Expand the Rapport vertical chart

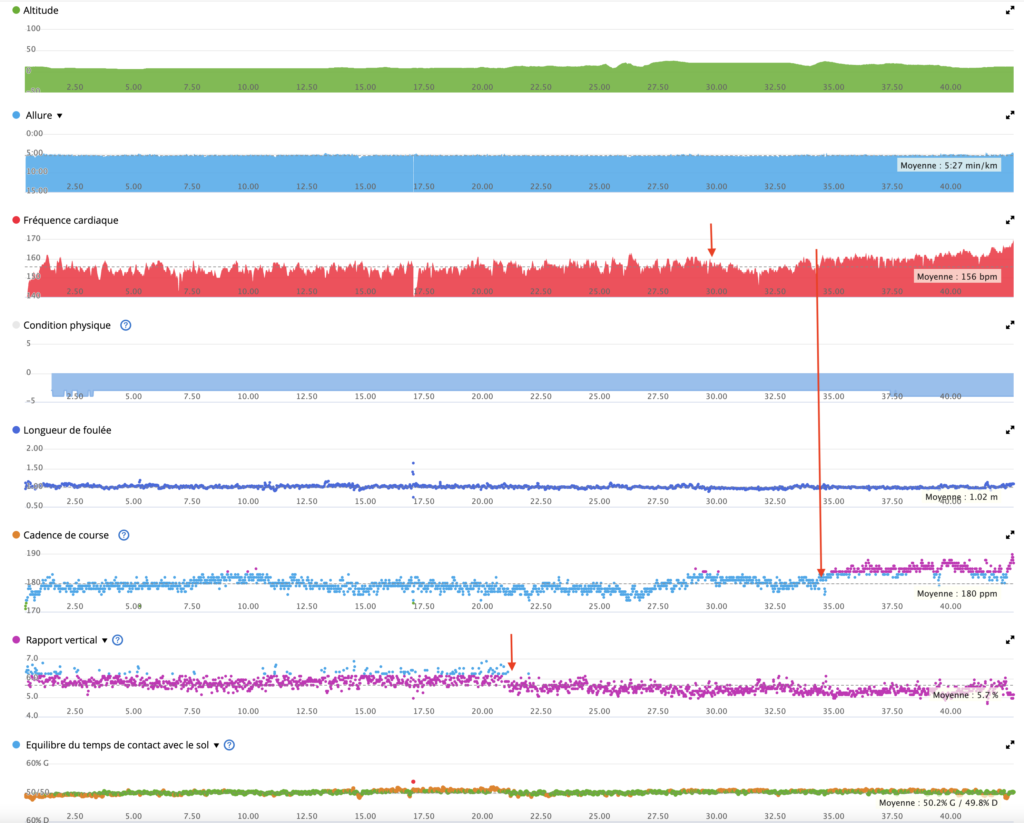(1010, 640)
